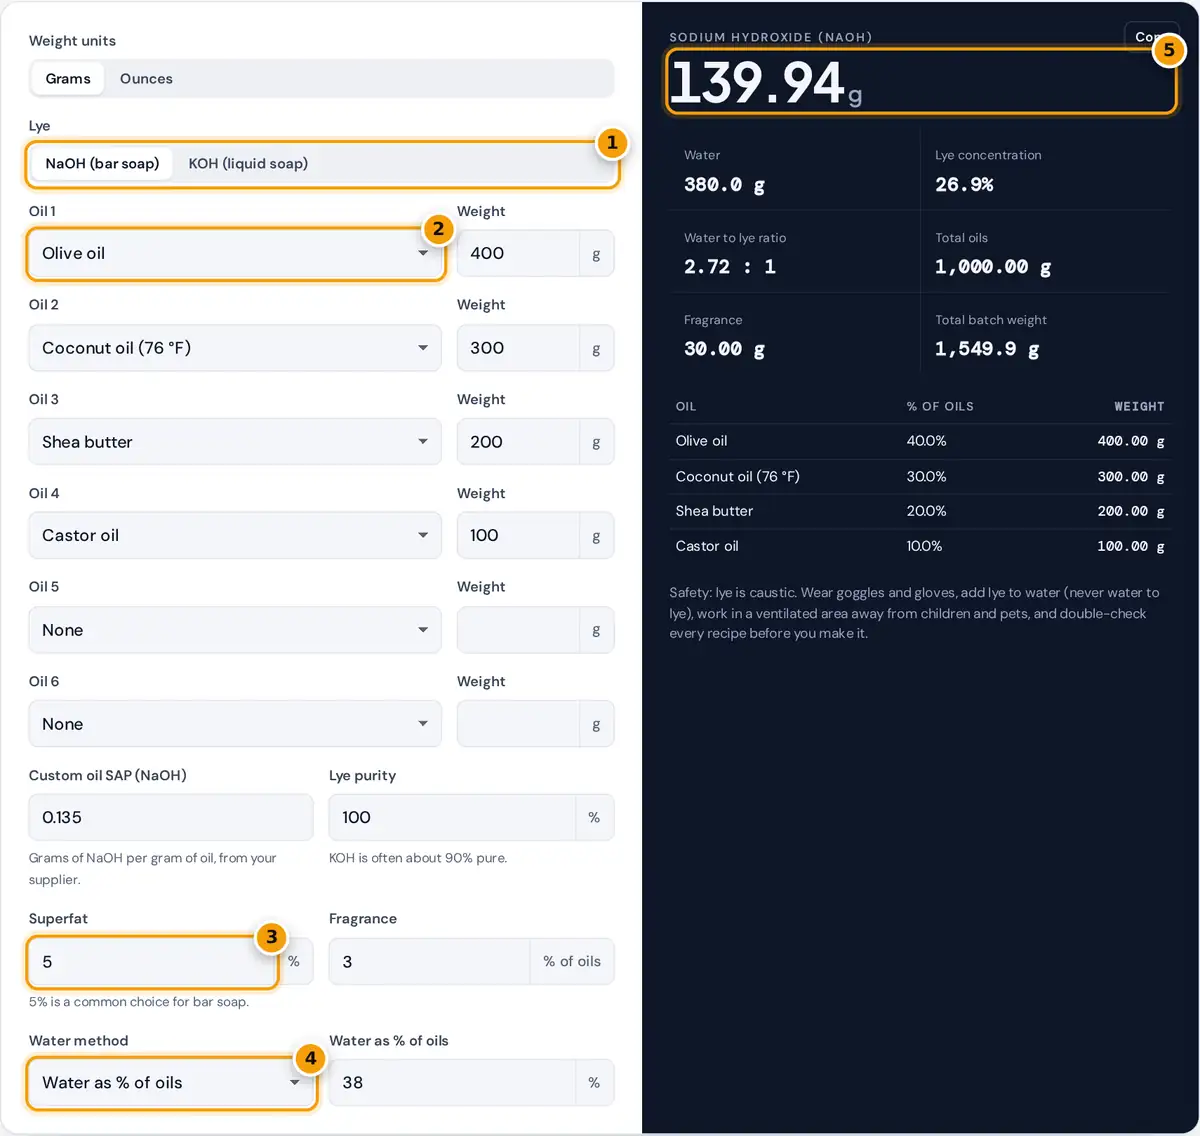The width and height of the screenshot is (1200, 1136).
Task: Open the Oil 2 Coconut oil dropdown
Action: [x=235, y=348]
